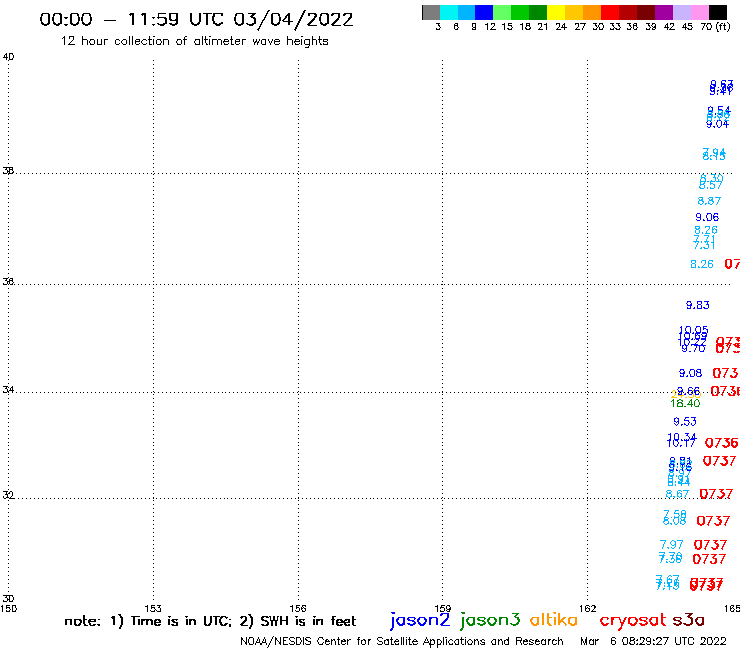The height and width of the screenshot is (650, 740).
Task: Click the 7.97 wave height value
Action: point(672,545)
